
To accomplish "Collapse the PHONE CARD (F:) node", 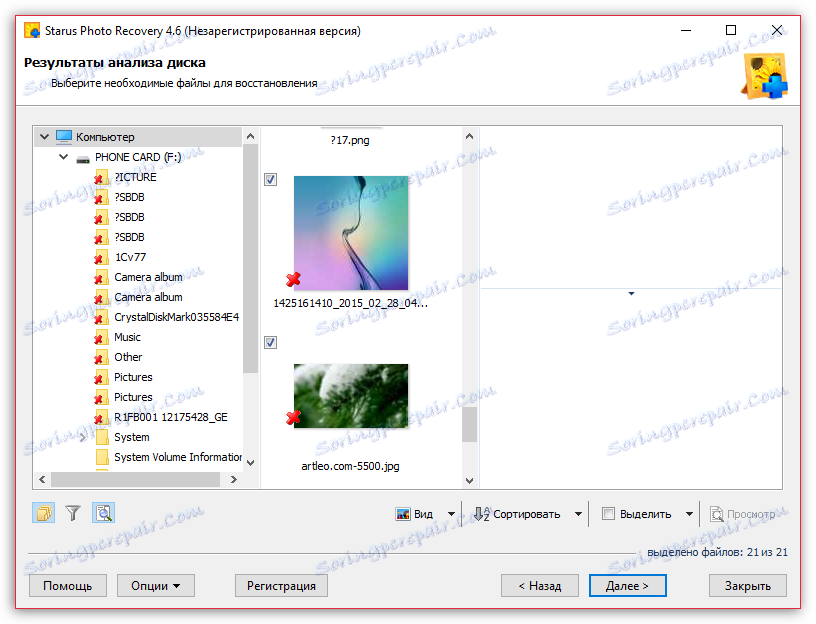I will (63, 157).
